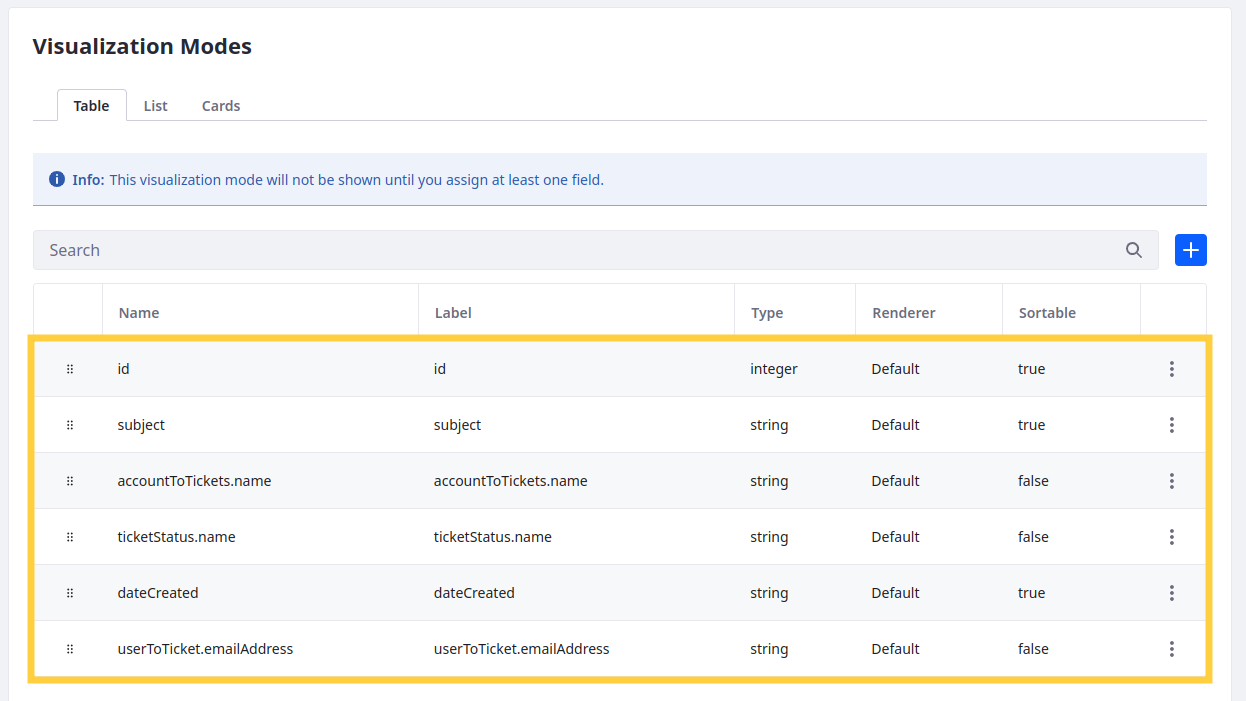
Task: Click the Name column header
Action: 139,313
